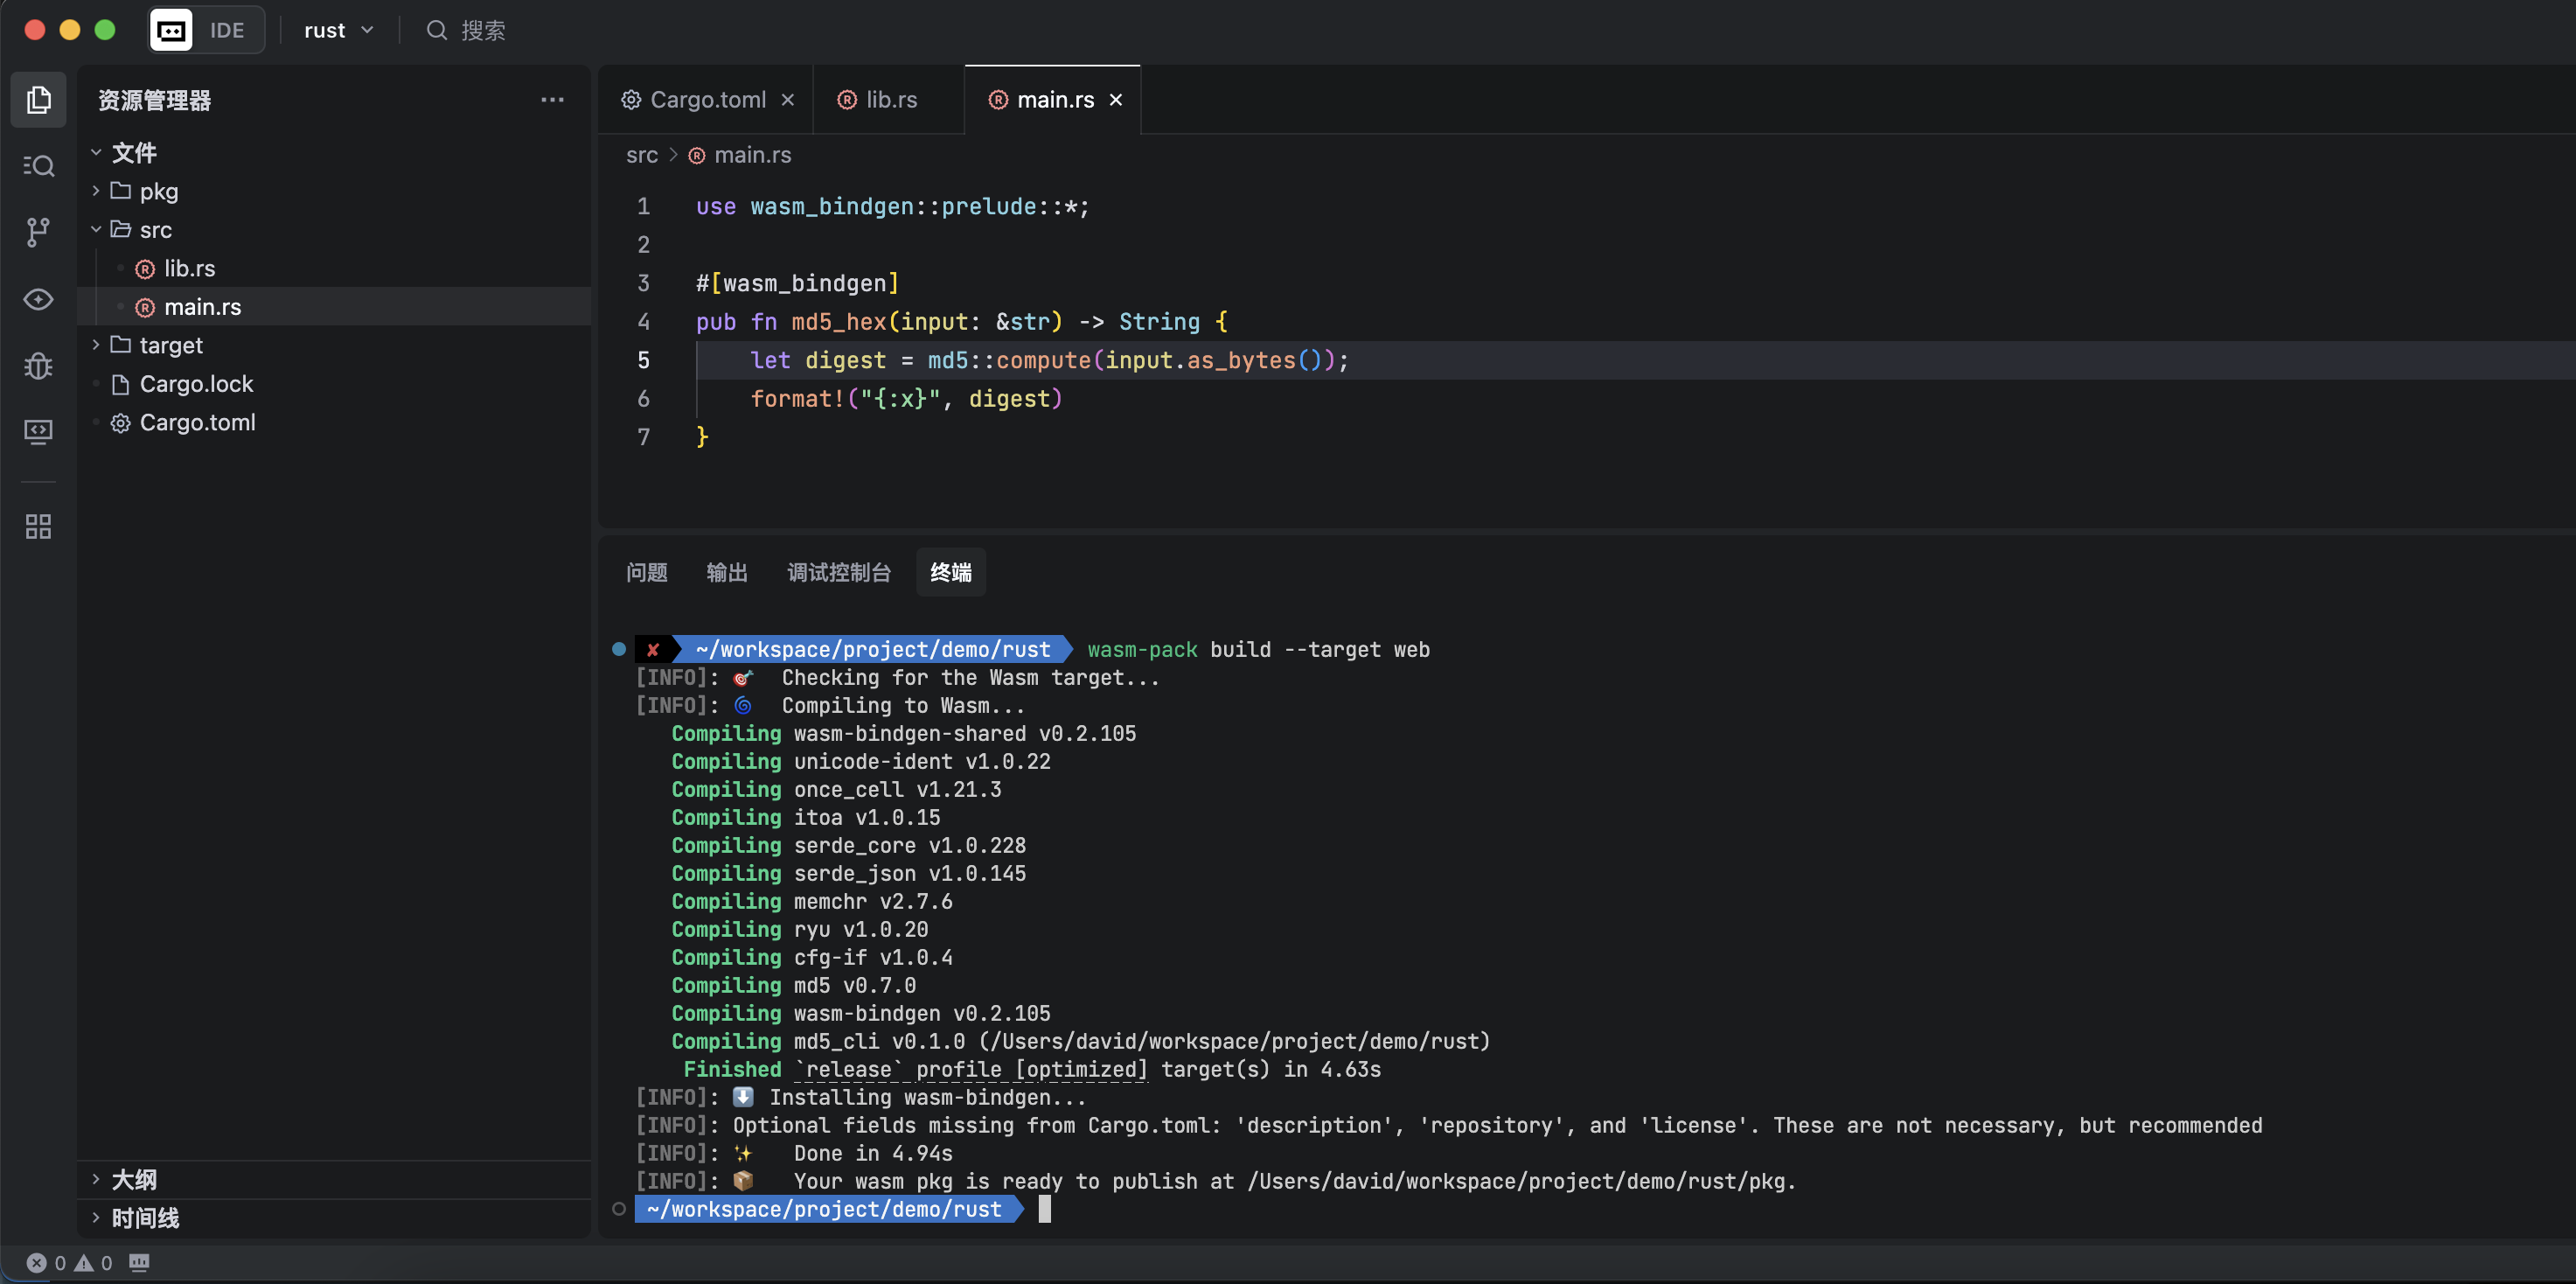The width and height of the screenshot is (2576, 1284).
Task: Open the remote monitor icon in sidebar
Action: pyautogui.click(x=38, y=431)
